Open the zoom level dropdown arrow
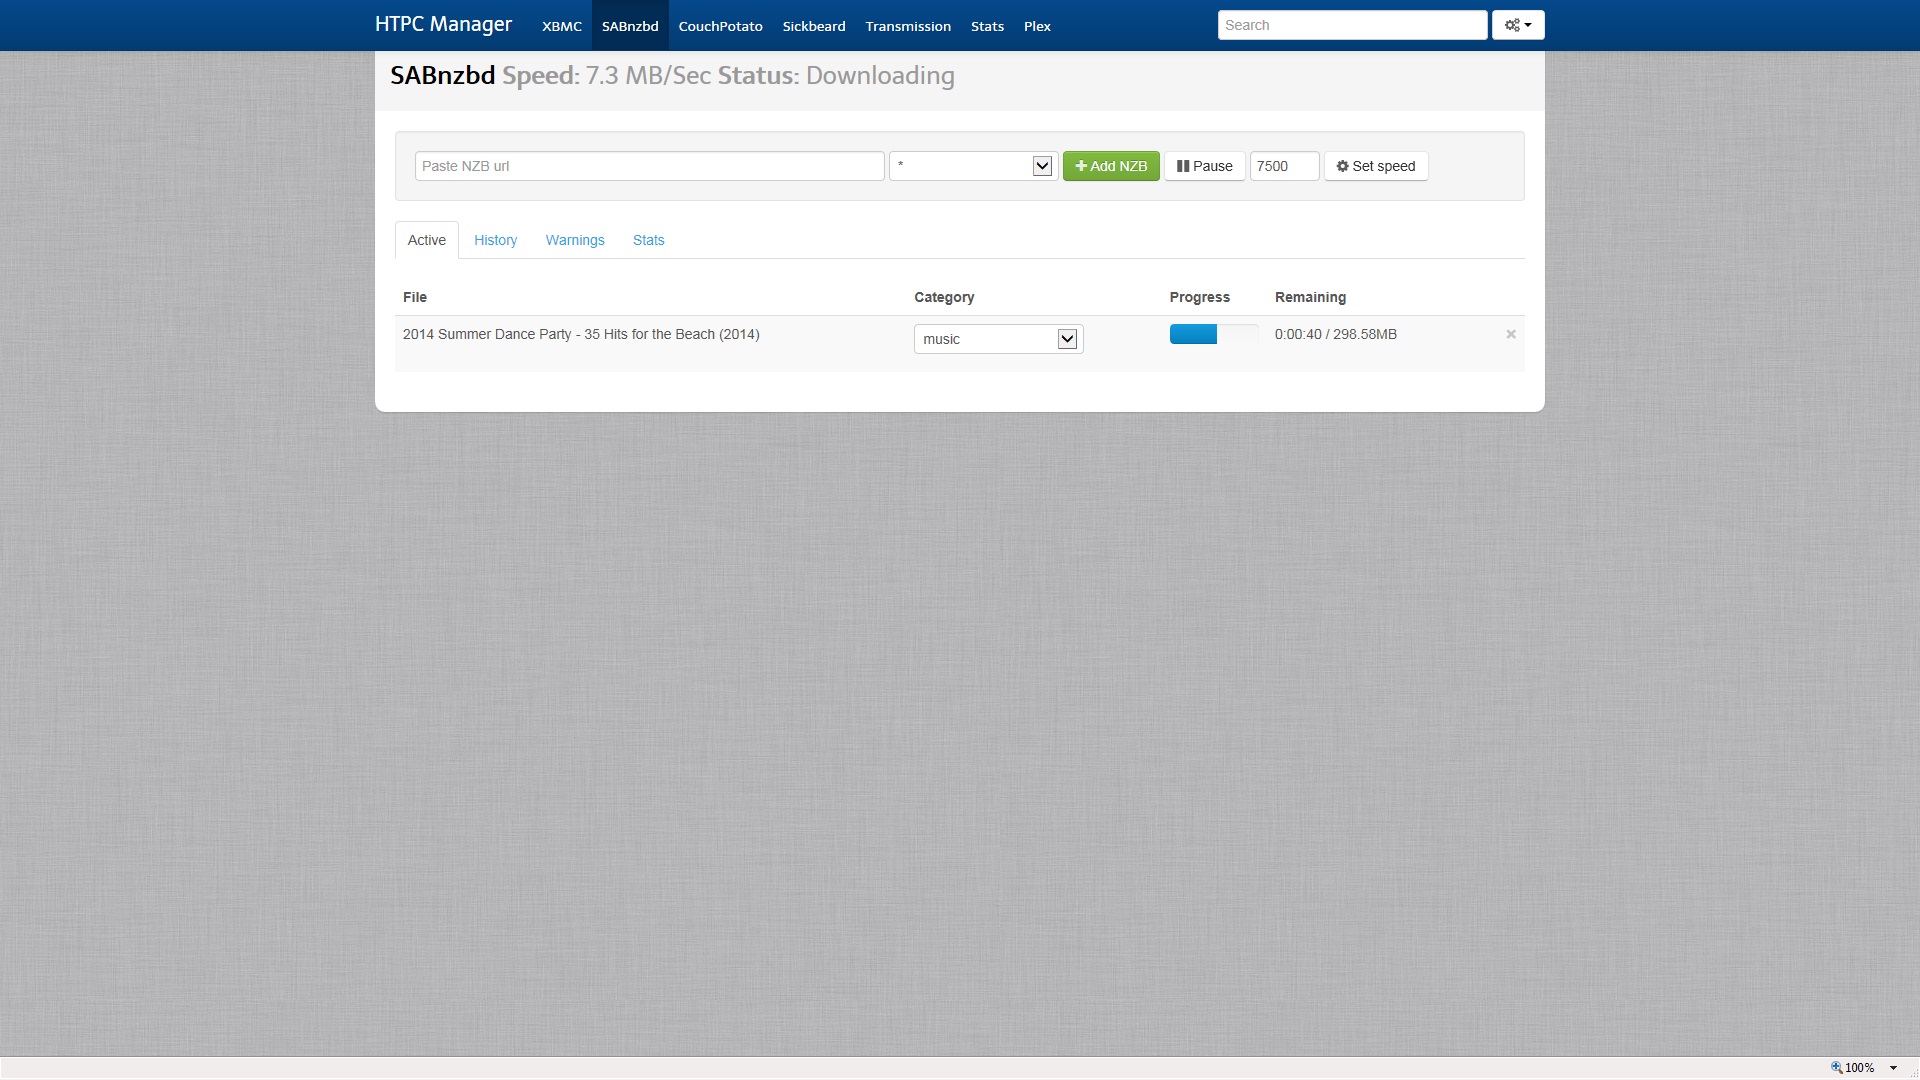This screenshot has width=1920, height=1080. (1893, 1067)
